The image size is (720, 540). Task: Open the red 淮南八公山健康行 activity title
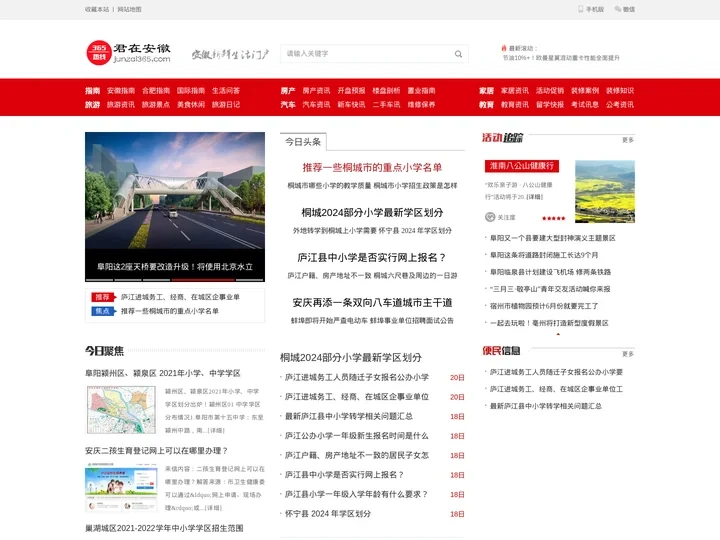tap(522, 166)
